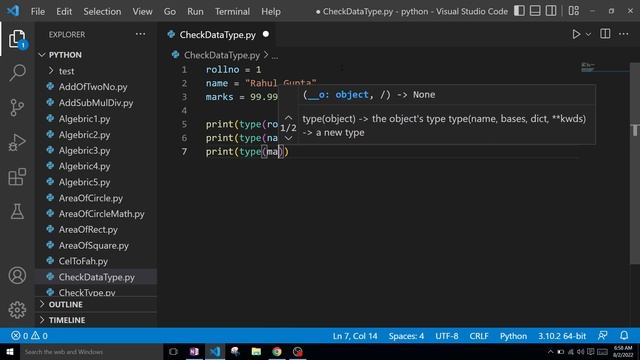Open the Selection menu
The height and width of the screenshot is (360, 640).
click(x=102, y=11)
